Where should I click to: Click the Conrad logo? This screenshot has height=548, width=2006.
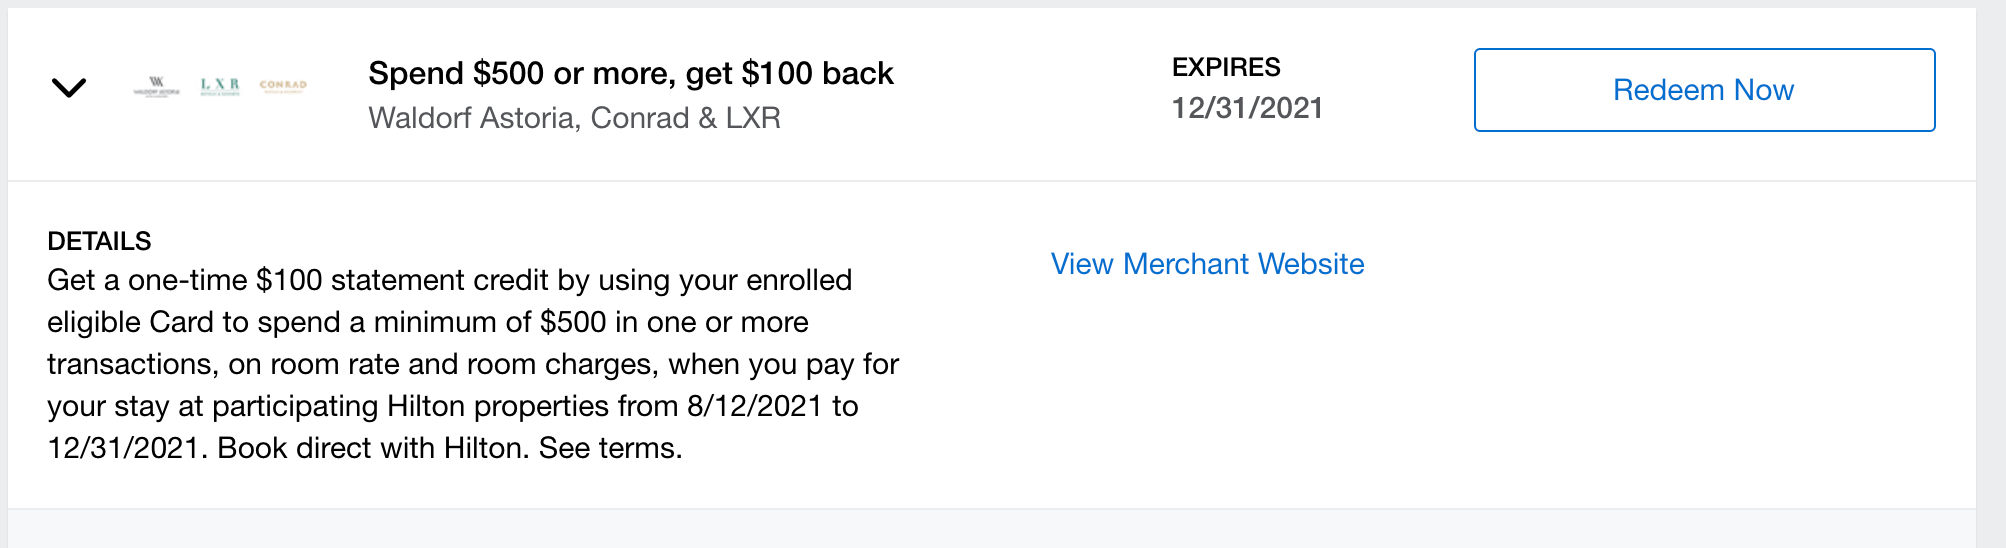click(x=283, y=86)
